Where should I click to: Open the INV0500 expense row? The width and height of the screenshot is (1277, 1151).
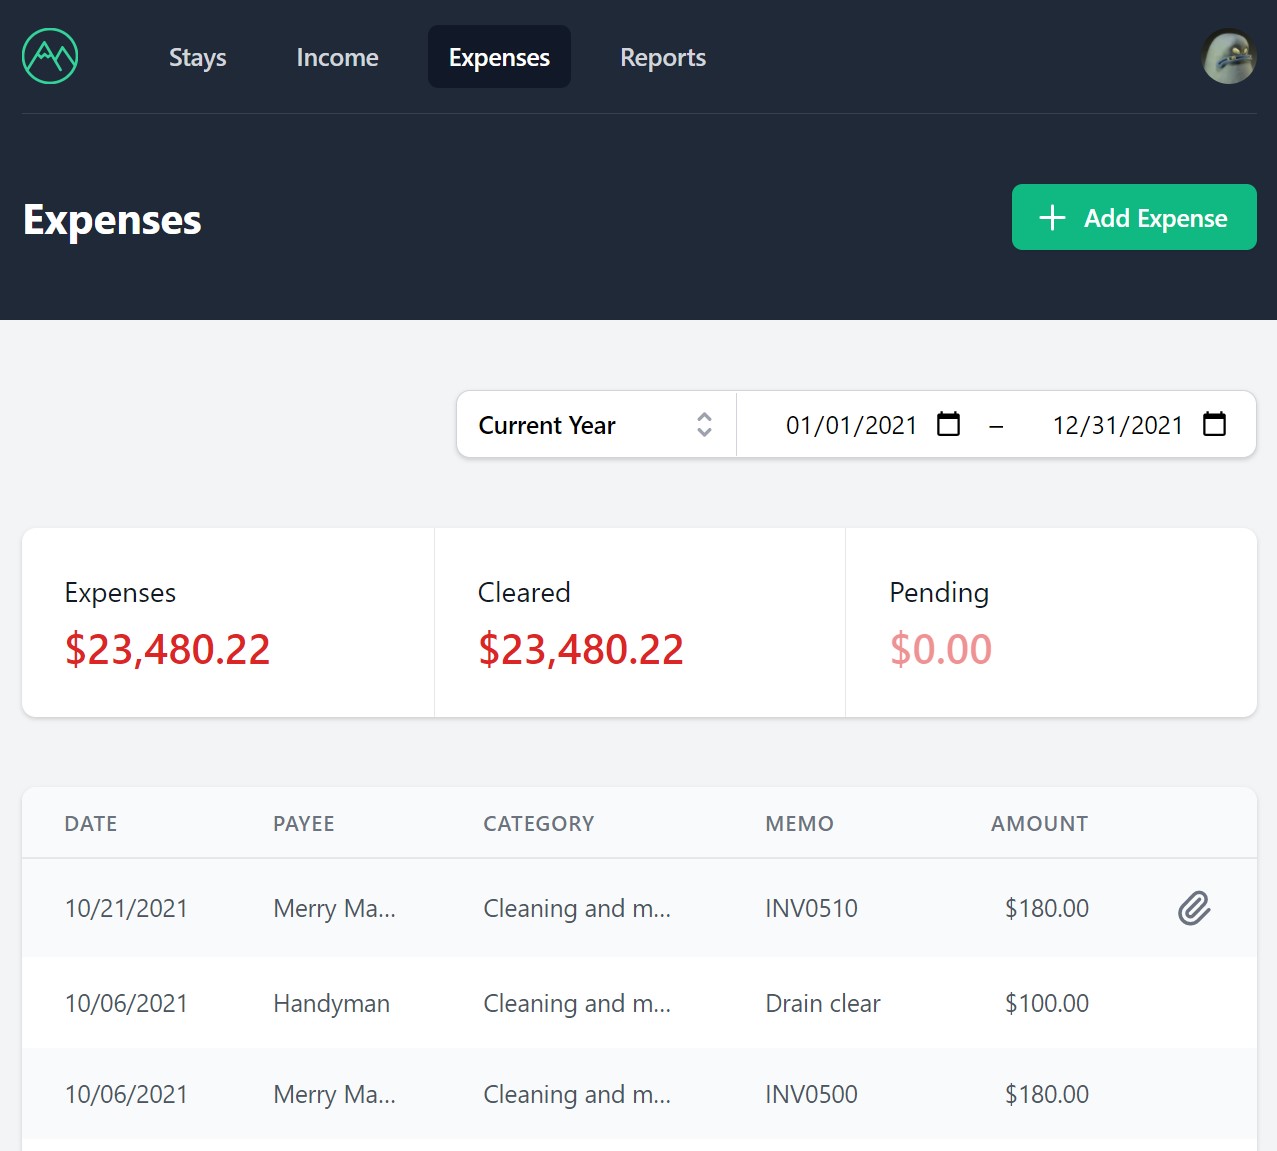(638, 1094)
